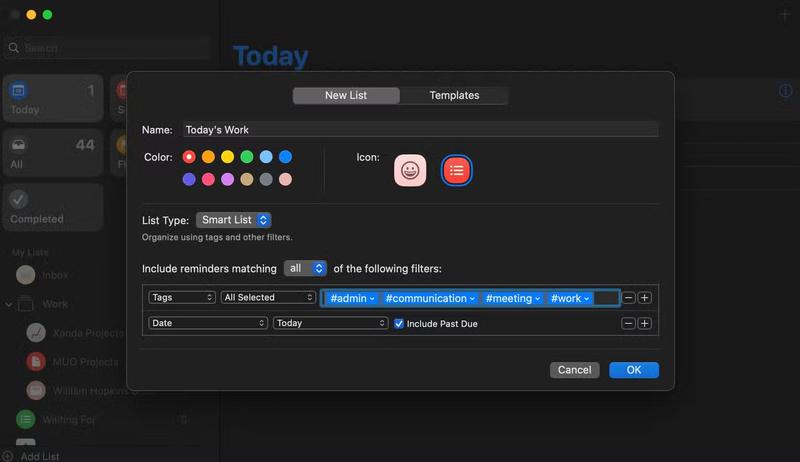This screenshot has height=462, width=800.
Task: Open the Today smart list card
Action: pyautogui.click(x=53, y=98)
